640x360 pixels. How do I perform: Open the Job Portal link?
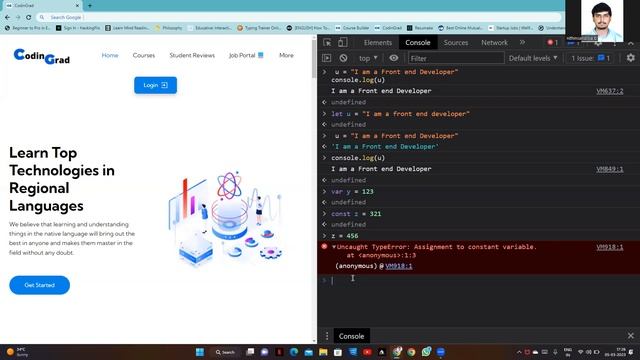[246, 55]
